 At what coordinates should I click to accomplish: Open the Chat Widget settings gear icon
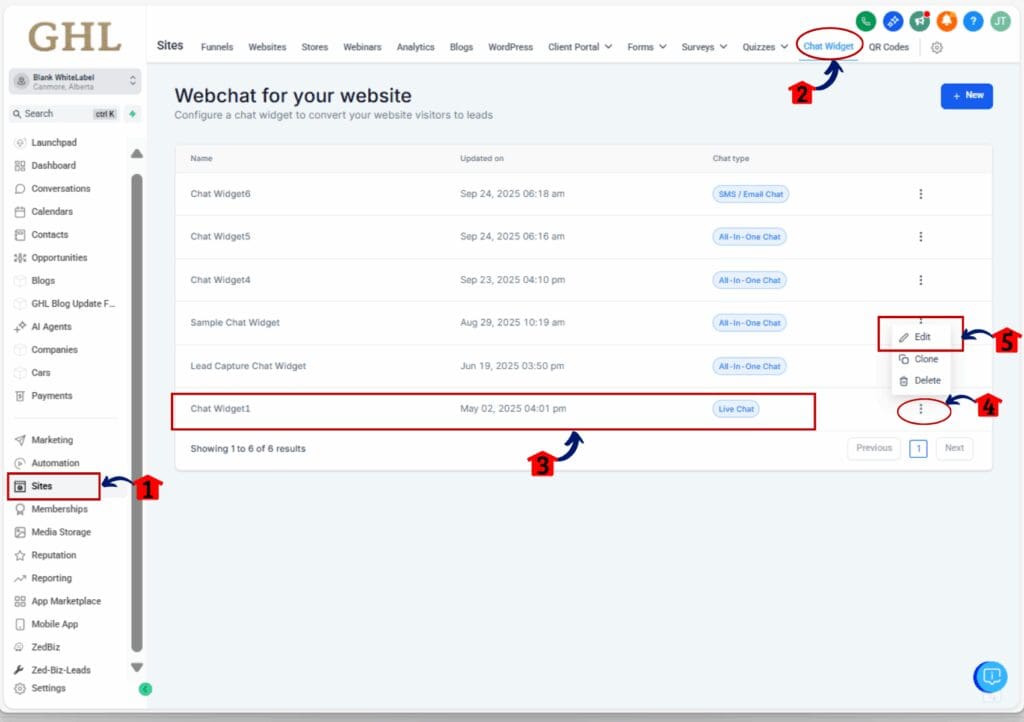[937, 47]
